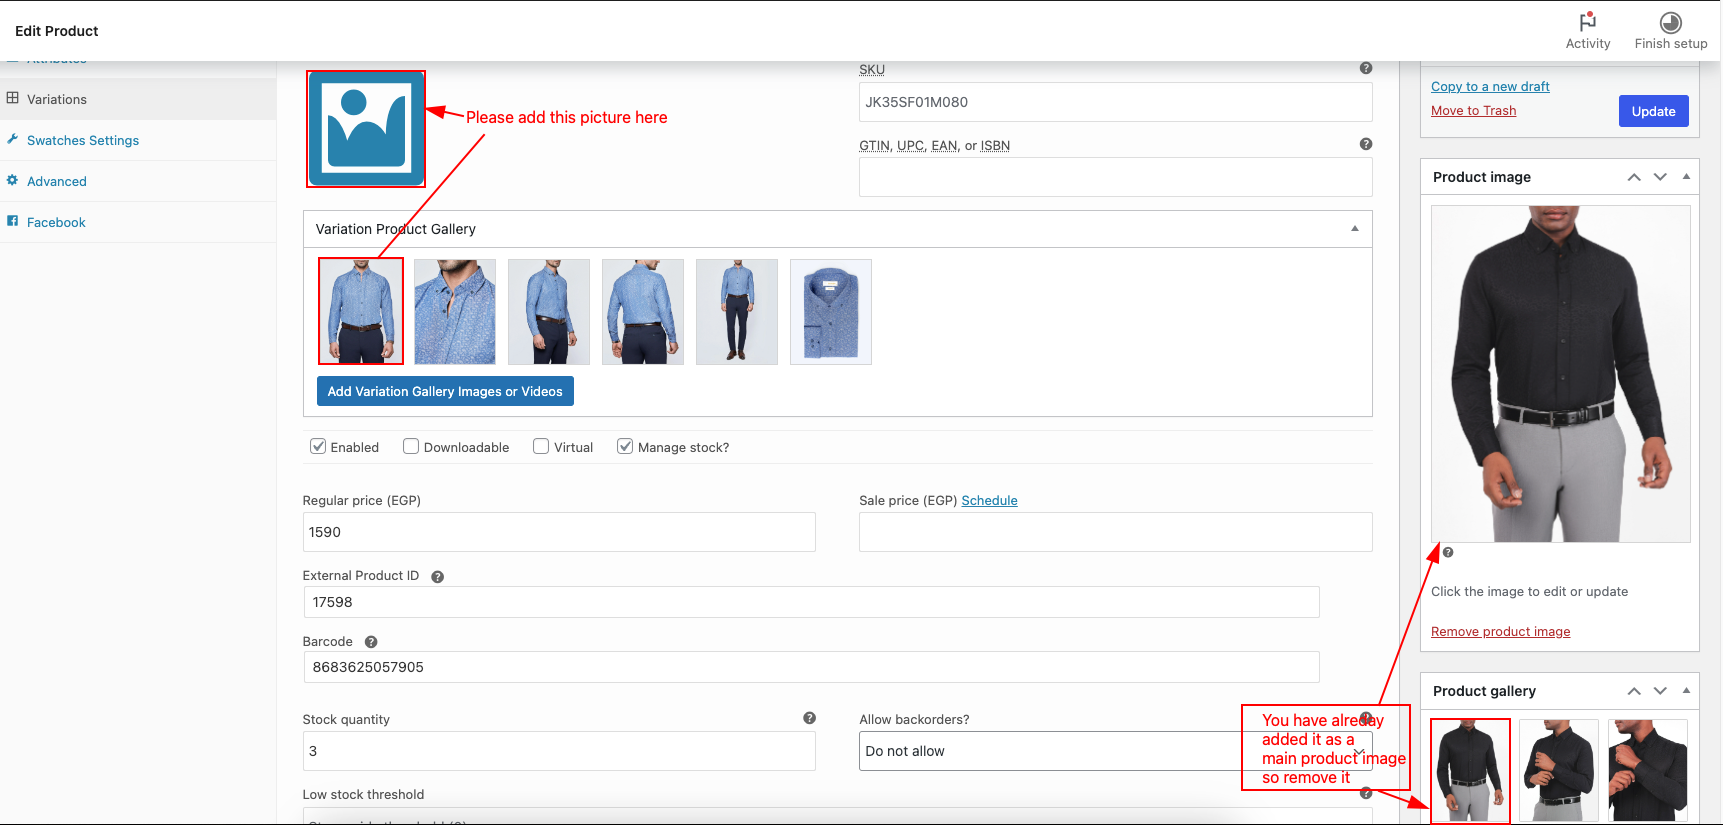Image resolution: width=1723 pixels, height=825 pixels.
Task: Click Add Variation Gallery Images or Videos
Action: pos(445,391)
